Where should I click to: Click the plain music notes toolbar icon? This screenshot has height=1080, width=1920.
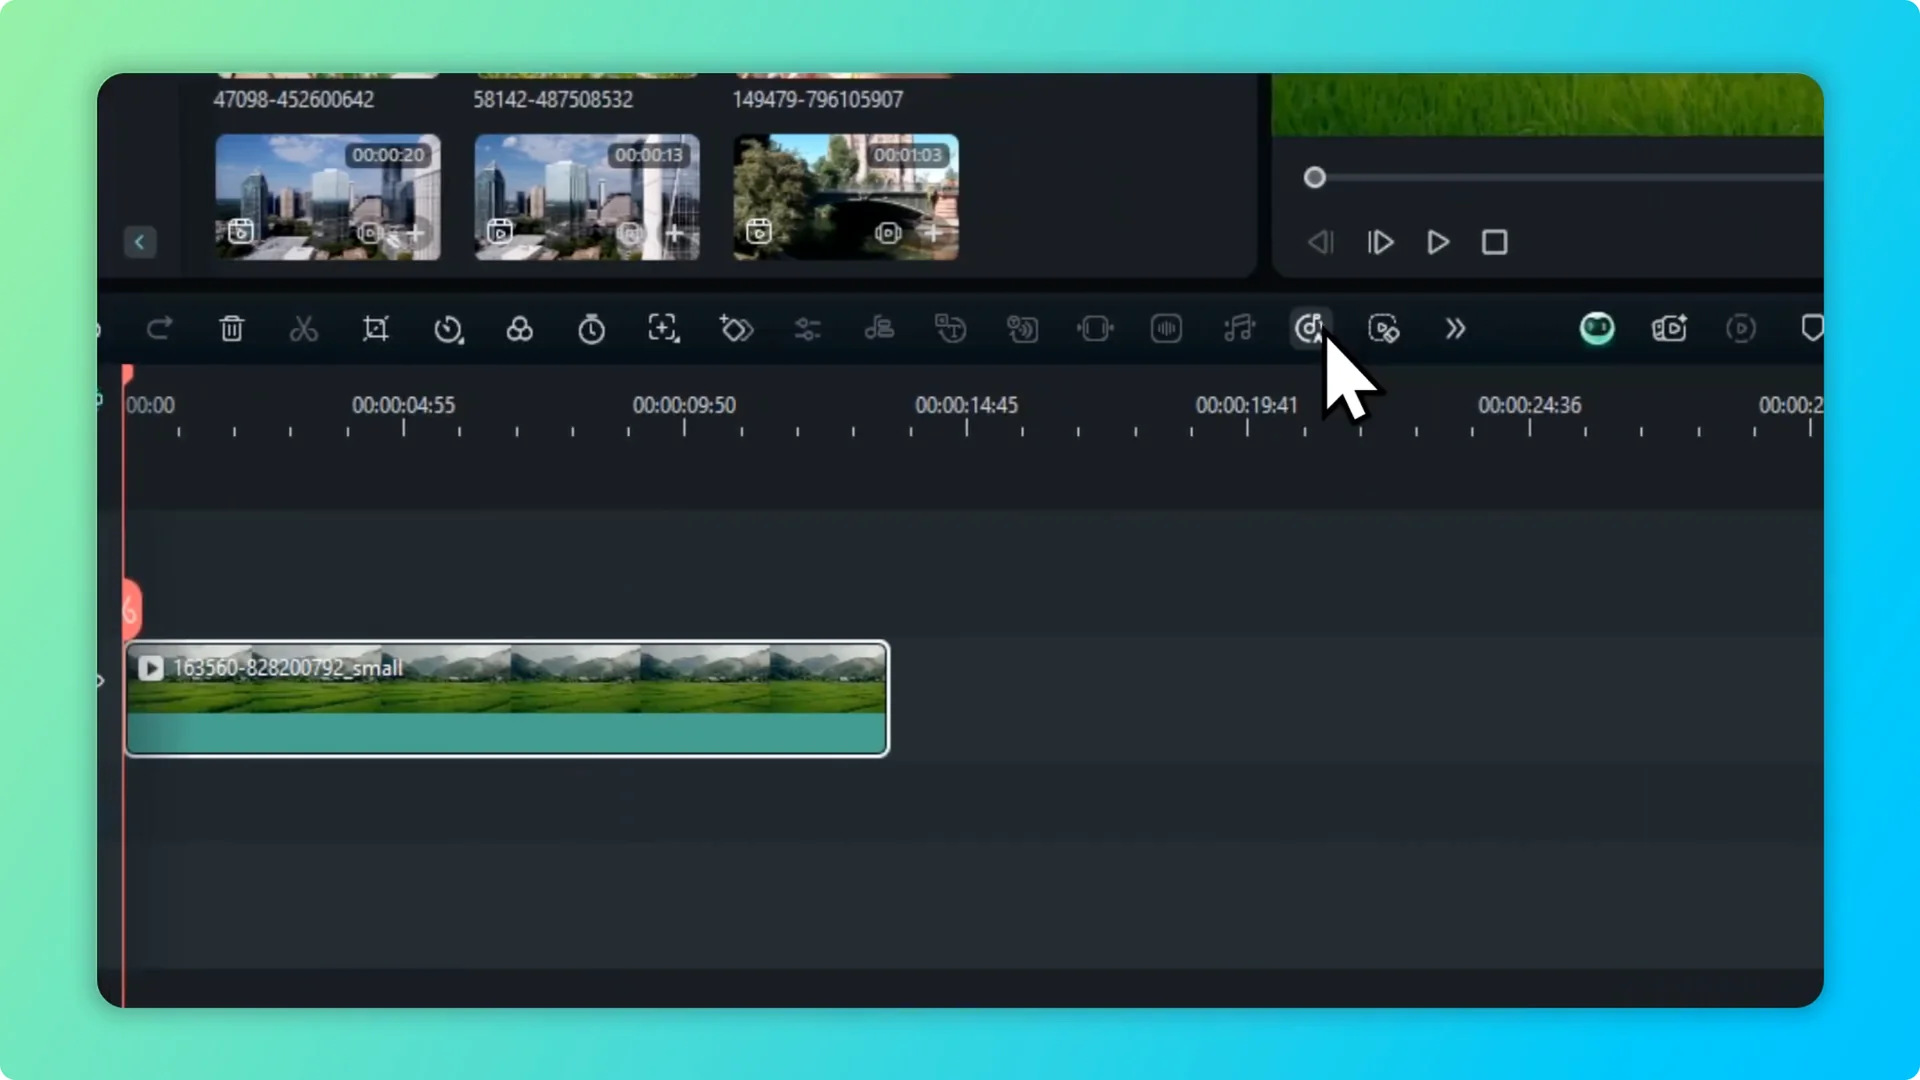[x=1238, y=328]
